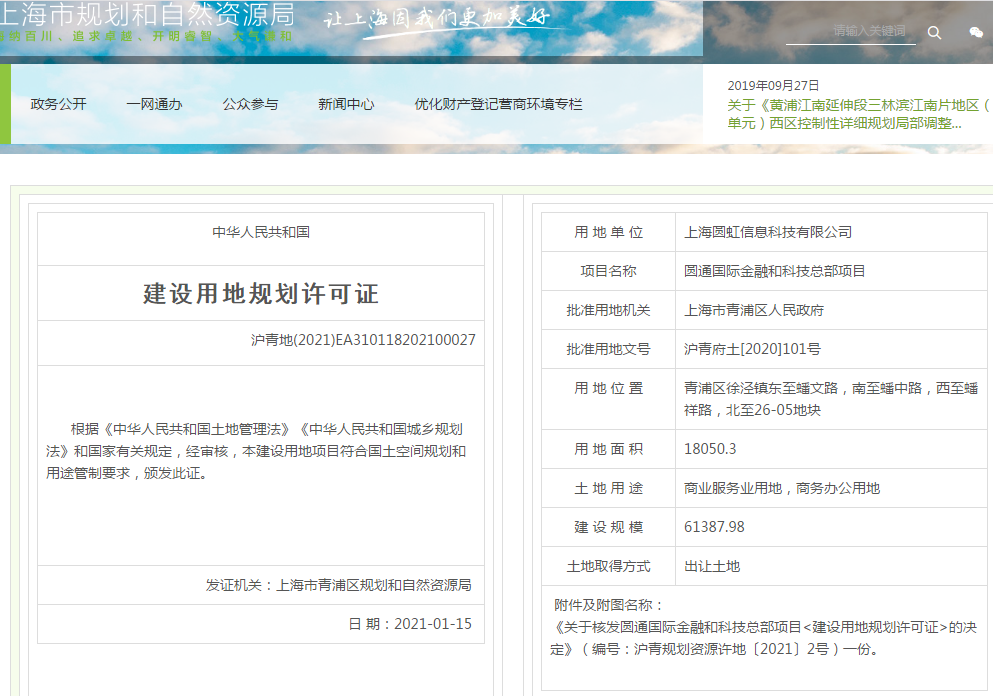
Task: Click project name 圆通国际金融和科技总部项目
Action: pyautogui.click(x=775, y=271)
